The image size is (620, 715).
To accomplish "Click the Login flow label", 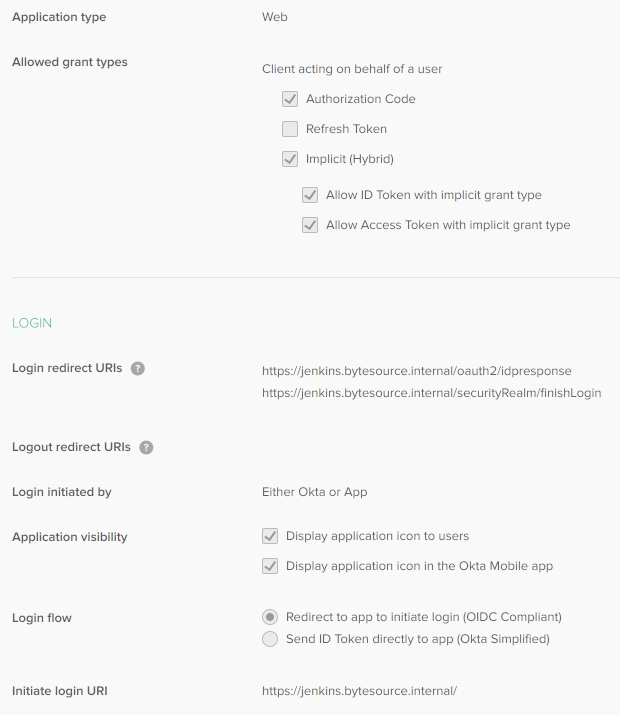I will [42, 618].
